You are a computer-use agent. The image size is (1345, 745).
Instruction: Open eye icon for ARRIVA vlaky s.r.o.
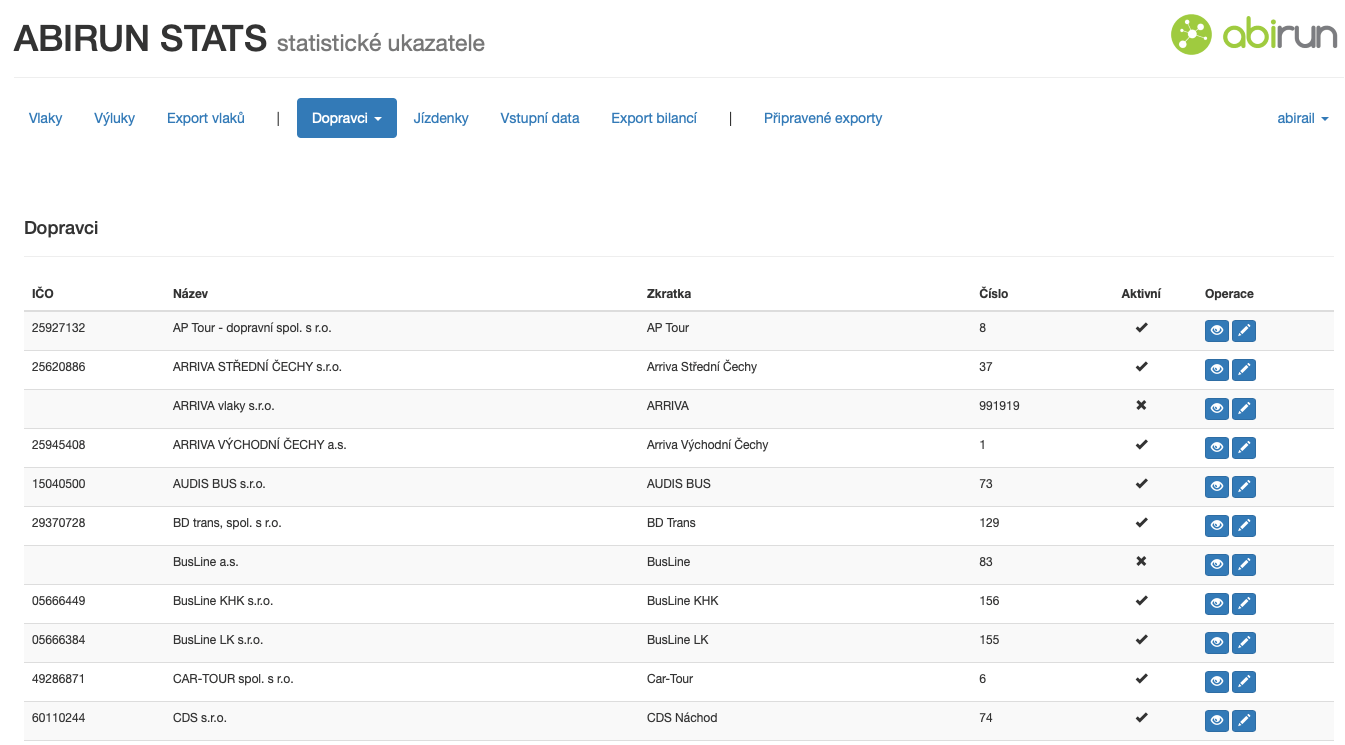pos(1217,409)
